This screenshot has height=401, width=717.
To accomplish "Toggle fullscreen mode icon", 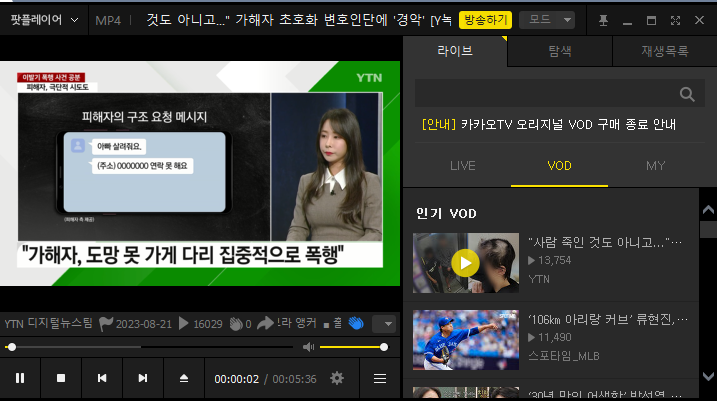I will 675,20.
